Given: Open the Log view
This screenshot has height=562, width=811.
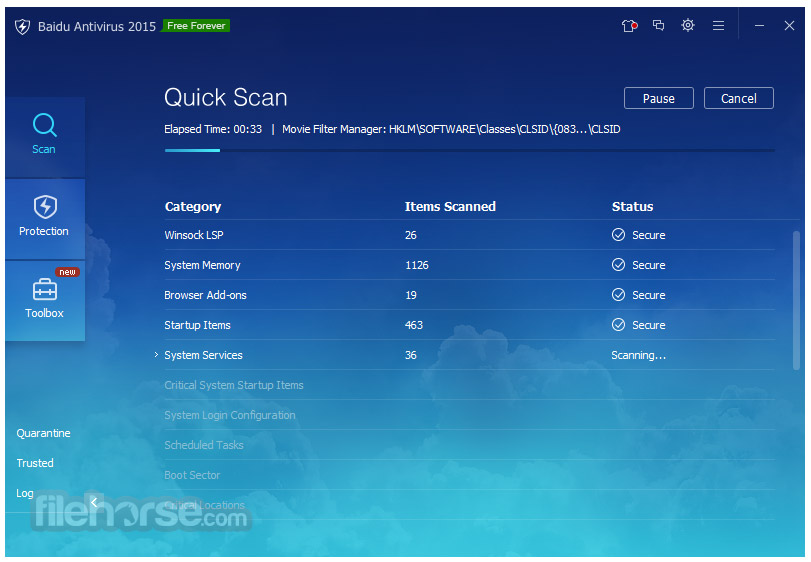Looking at the screenshot, I should pyautogui.click(x=24, y=493).
